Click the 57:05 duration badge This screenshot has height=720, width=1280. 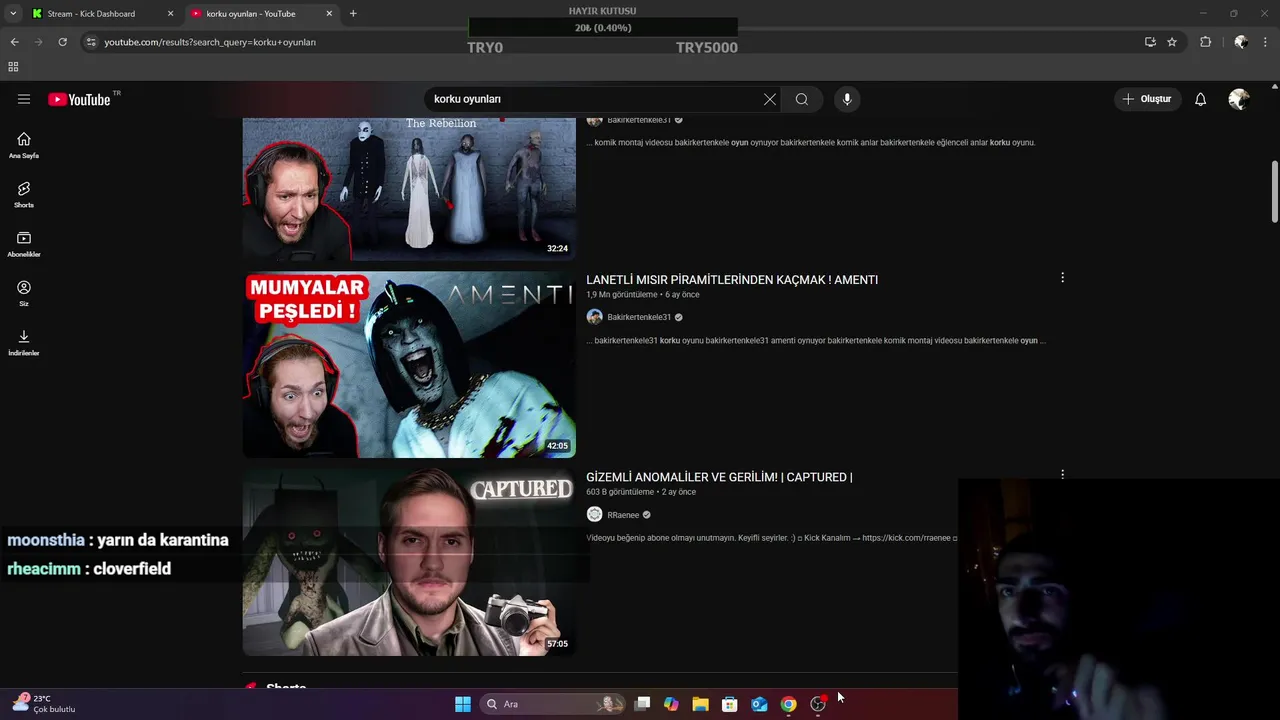click(557, 644)
